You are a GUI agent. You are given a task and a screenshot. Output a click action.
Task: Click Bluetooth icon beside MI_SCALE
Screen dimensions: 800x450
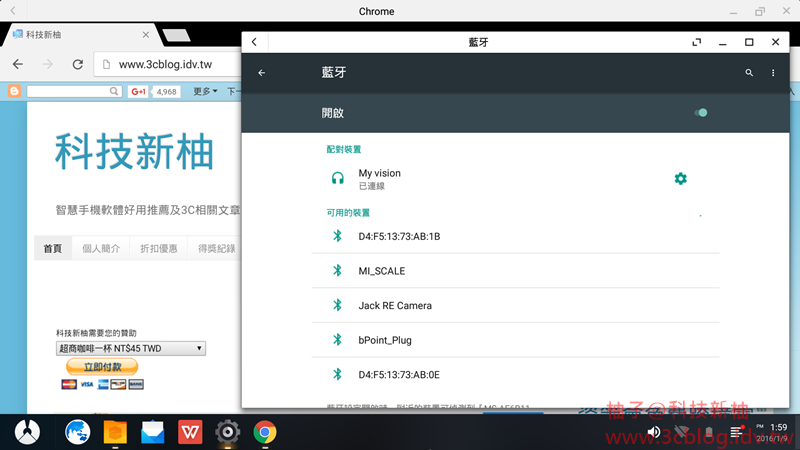point(337,270)
